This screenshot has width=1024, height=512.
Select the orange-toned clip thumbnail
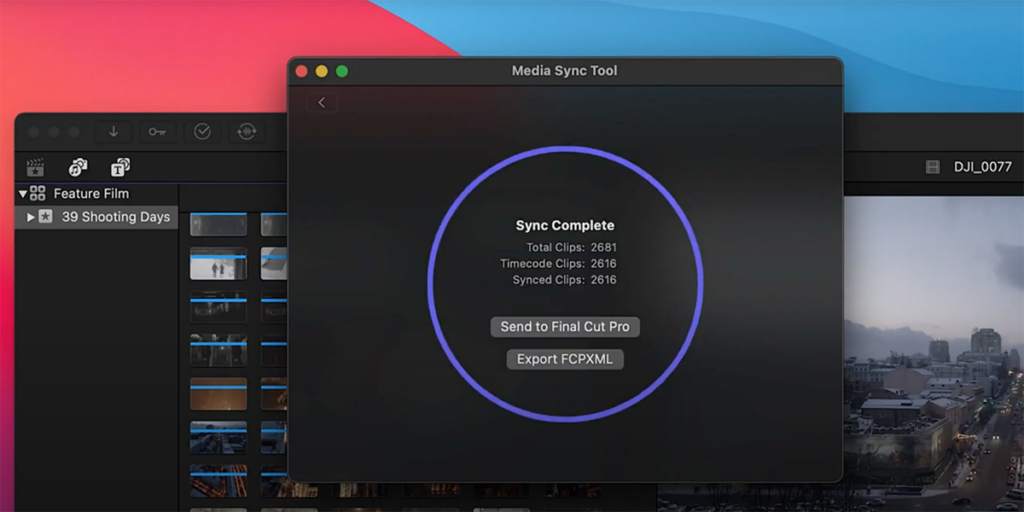218,393
